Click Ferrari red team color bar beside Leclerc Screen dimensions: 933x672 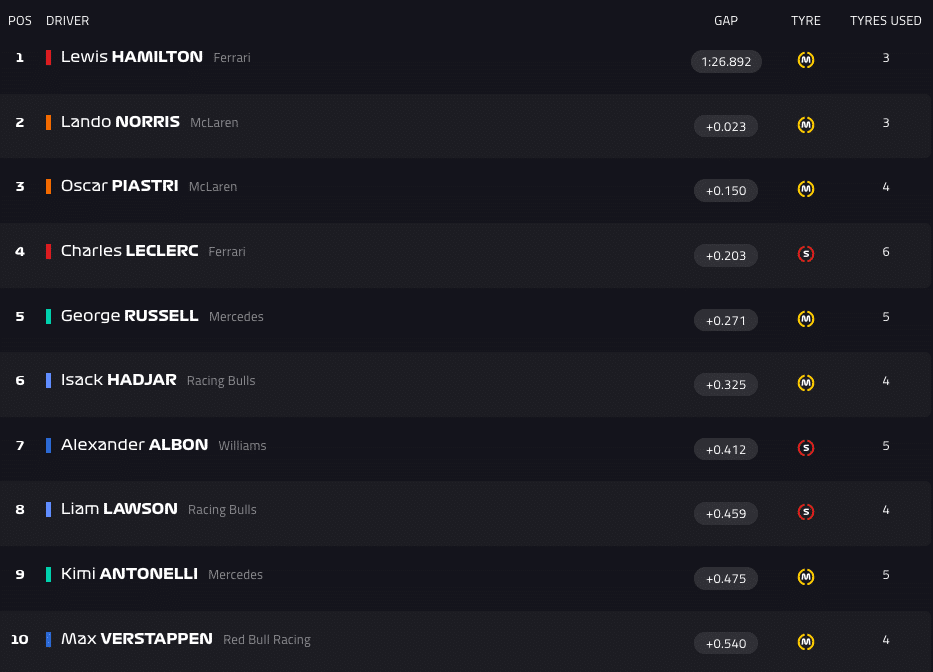[x=48, y=251]
